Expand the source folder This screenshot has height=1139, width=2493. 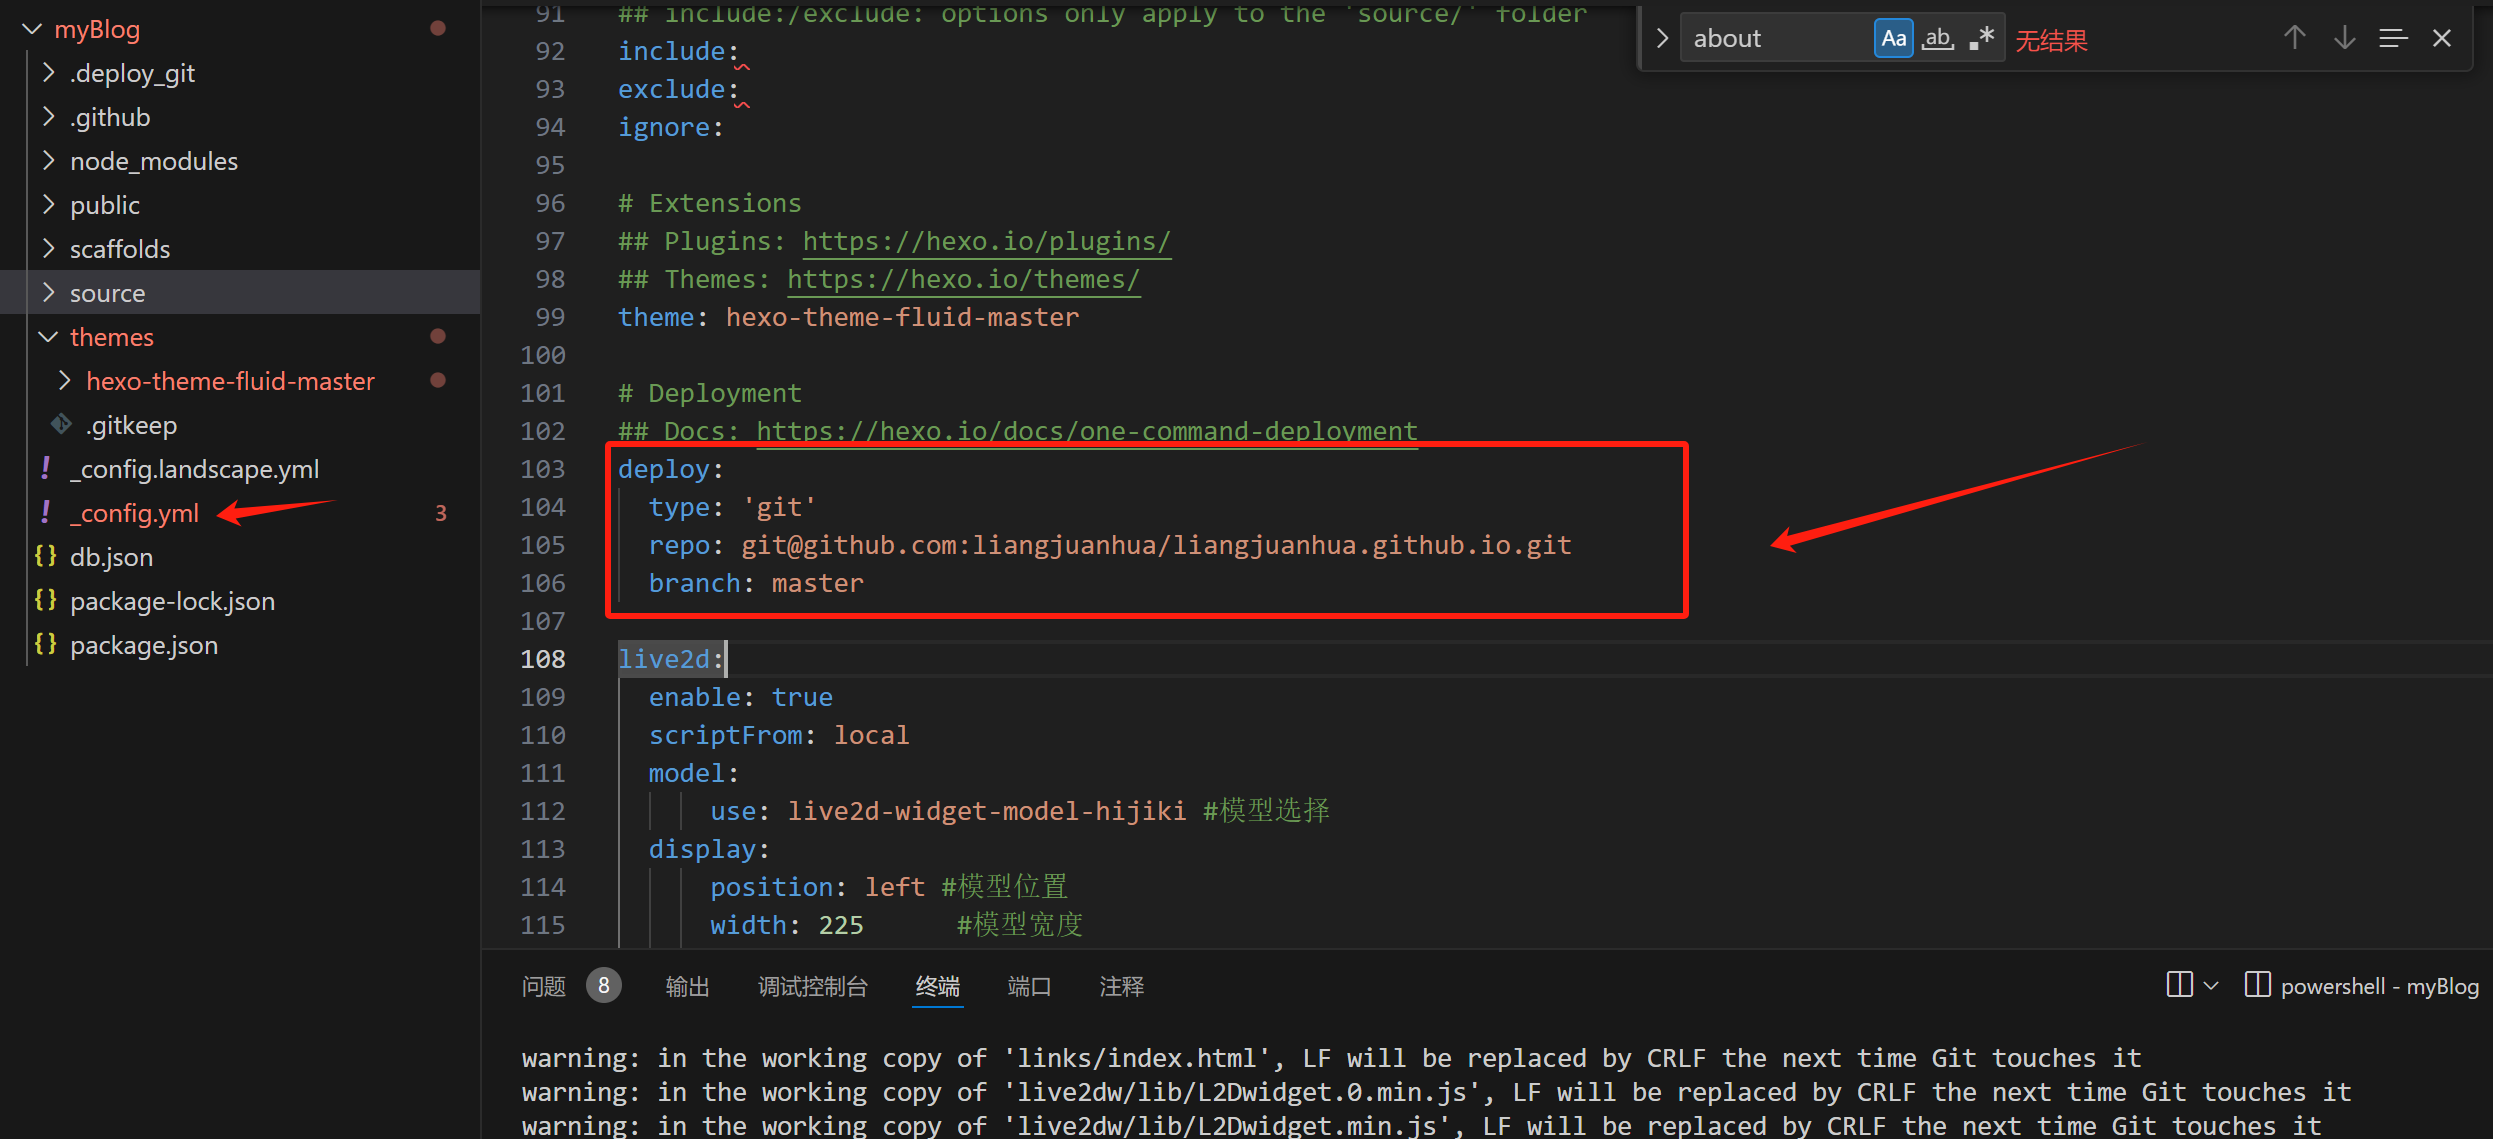click(48, 293)
